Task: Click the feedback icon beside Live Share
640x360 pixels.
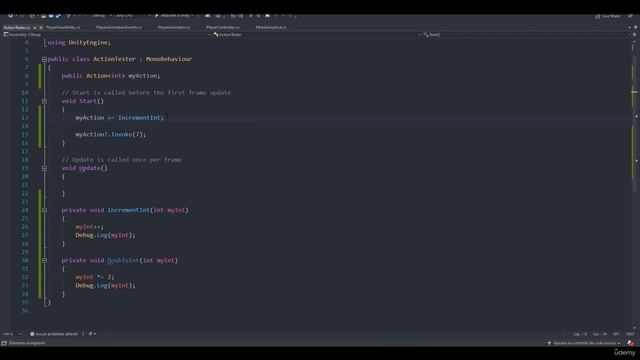Action: 631,16
